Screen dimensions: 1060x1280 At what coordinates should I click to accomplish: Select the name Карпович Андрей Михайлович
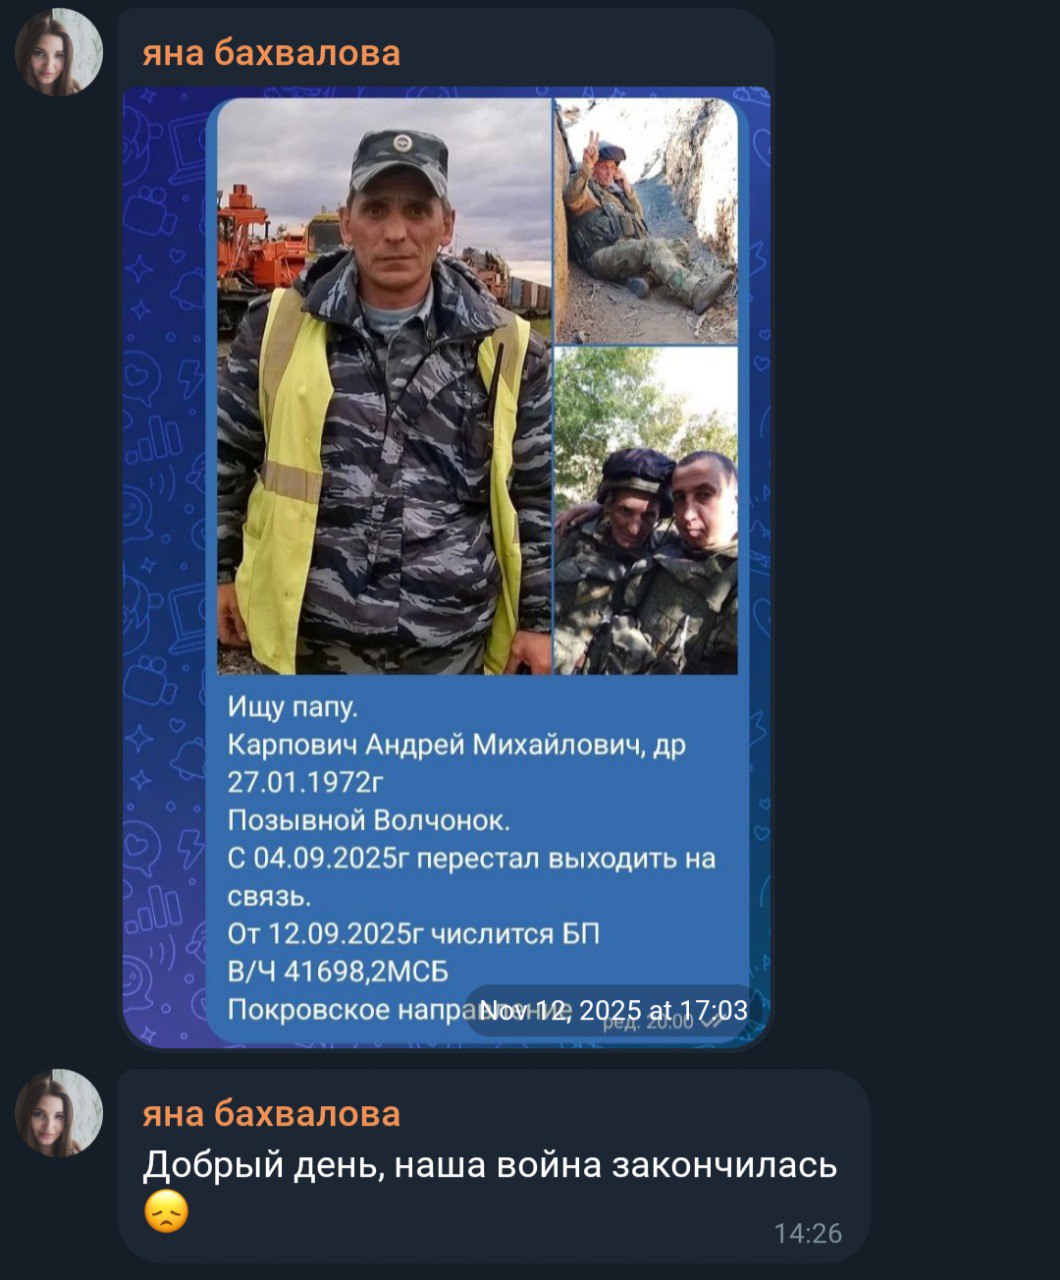(x=436, y=745)
